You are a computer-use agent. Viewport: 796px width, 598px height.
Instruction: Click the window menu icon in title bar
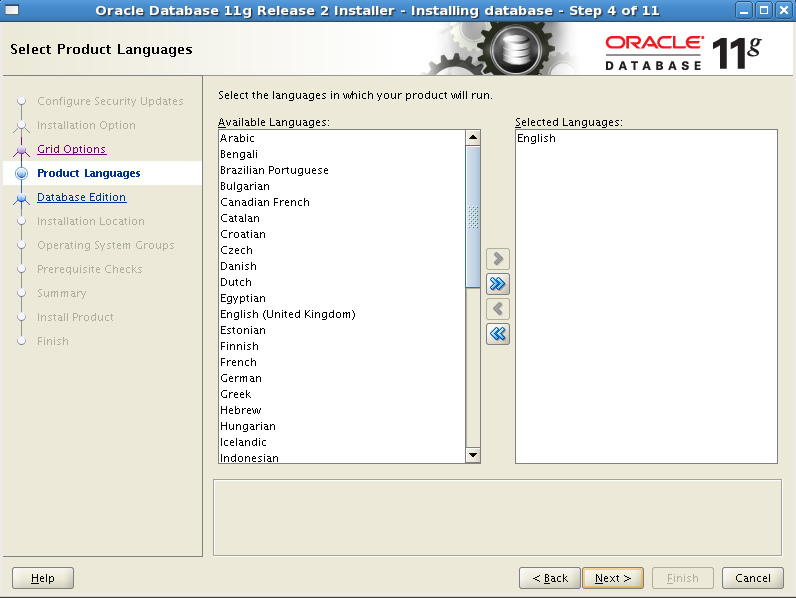point(12,10)
